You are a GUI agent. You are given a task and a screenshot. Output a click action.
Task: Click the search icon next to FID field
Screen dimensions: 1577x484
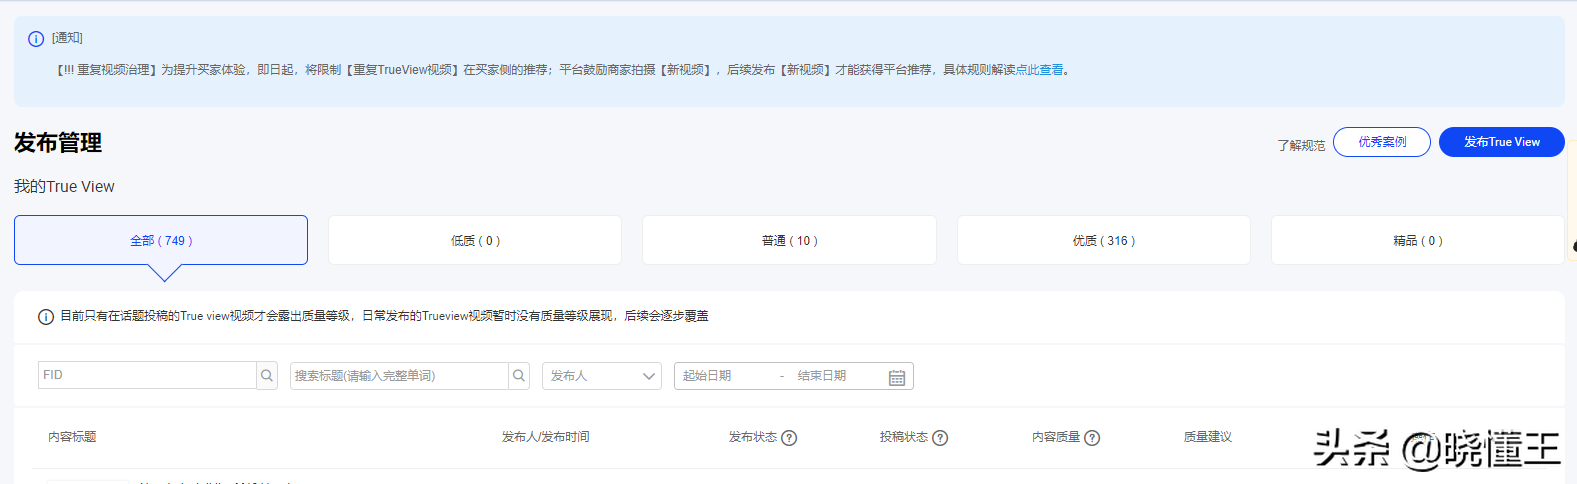coord(267,376)
